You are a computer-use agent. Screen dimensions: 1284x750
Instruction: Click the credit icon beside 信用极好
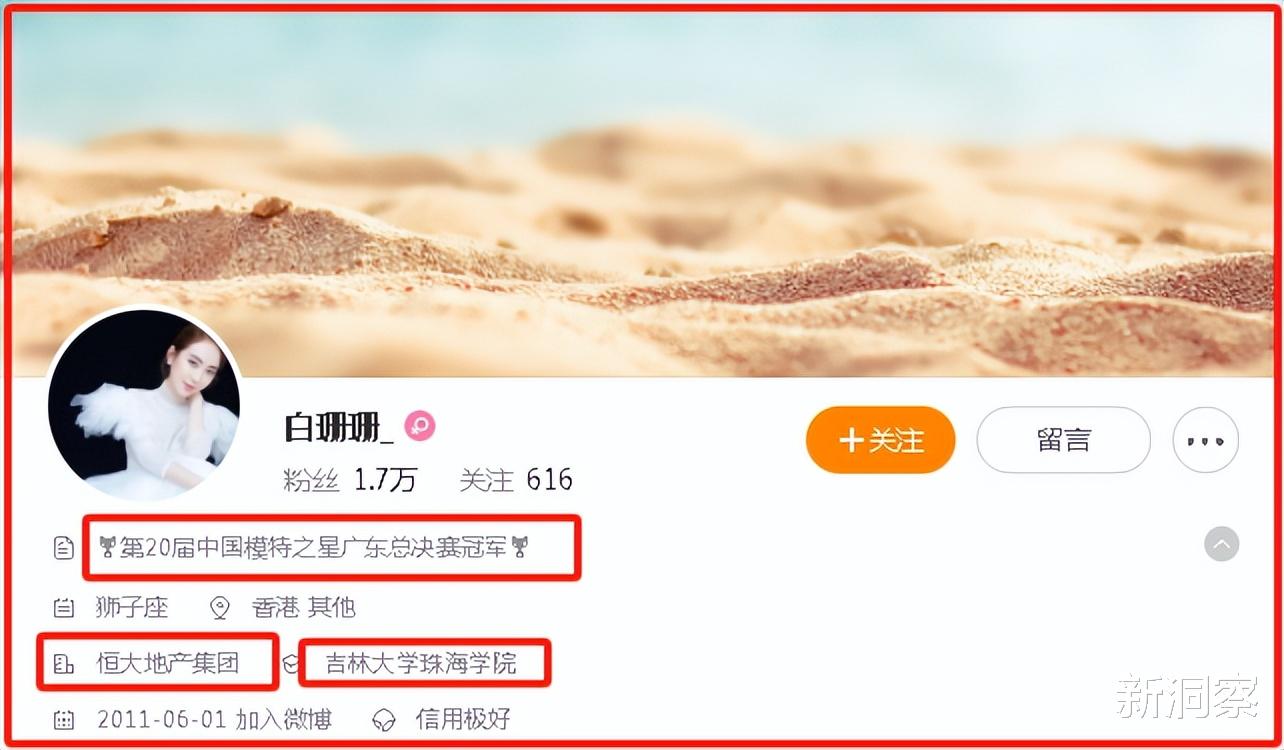(x=384, y=719)
